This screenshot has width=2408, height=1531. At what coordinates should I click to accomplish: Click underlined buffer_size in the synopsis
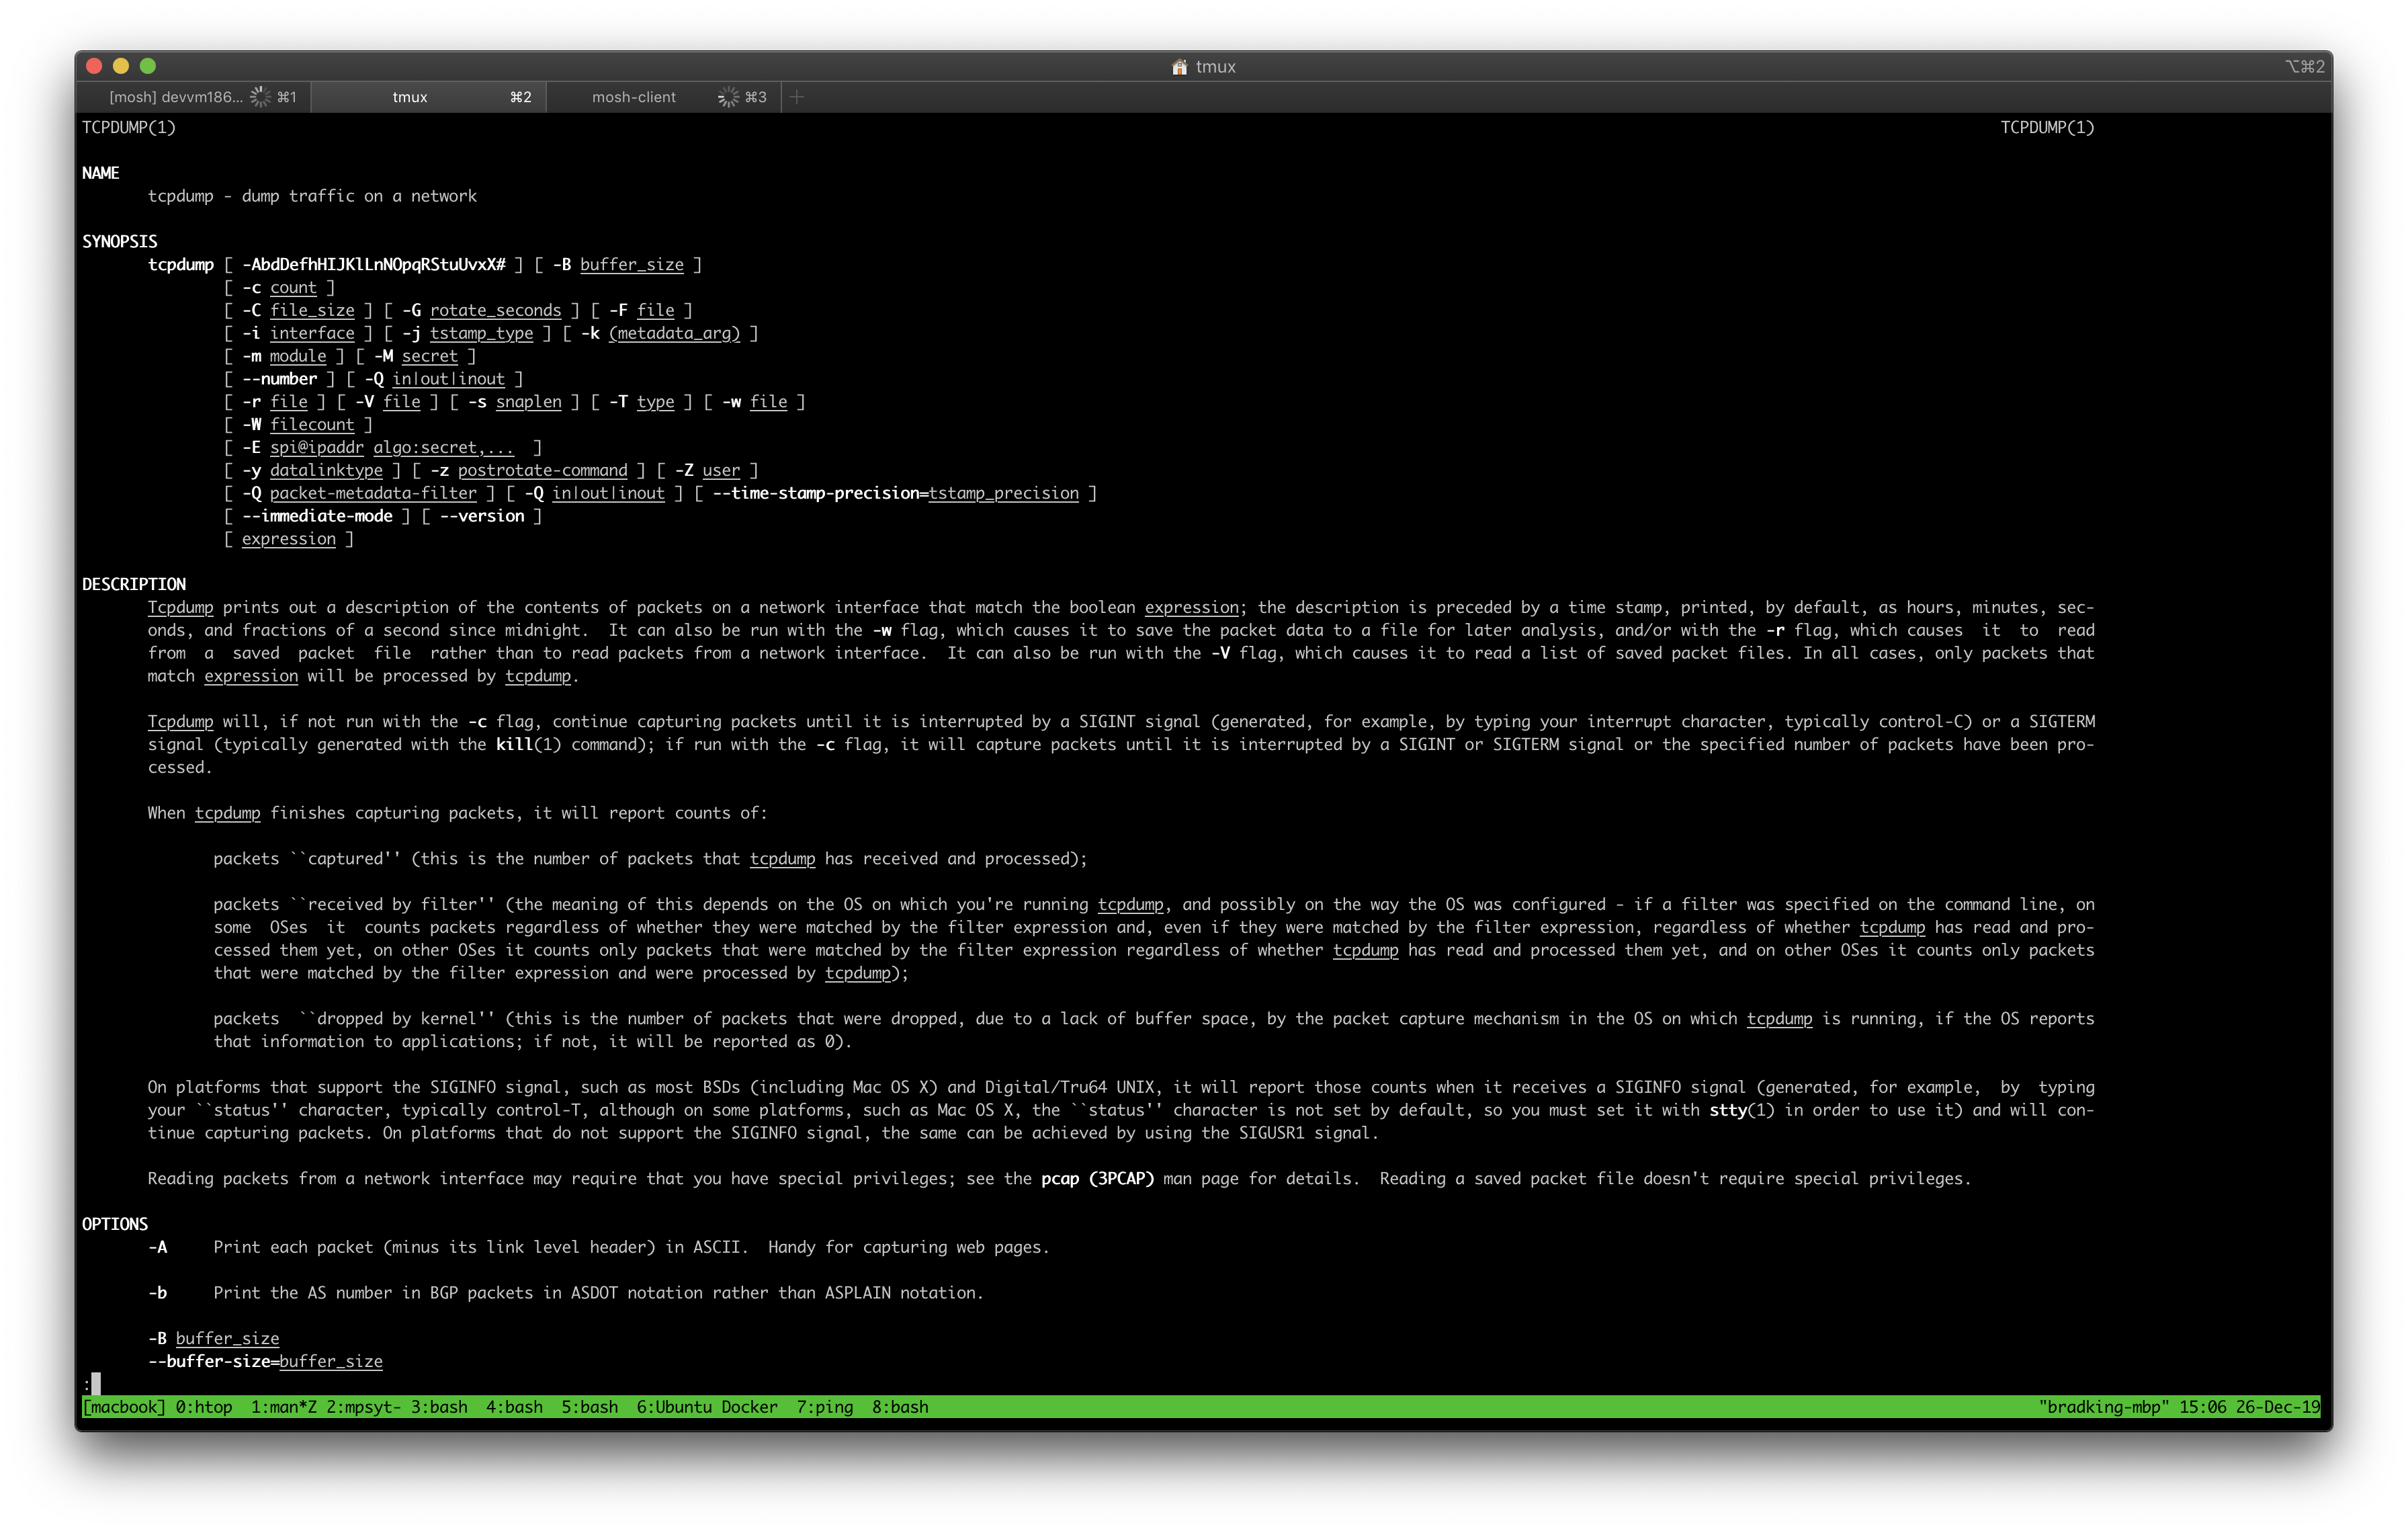click(x=632, y=265)
